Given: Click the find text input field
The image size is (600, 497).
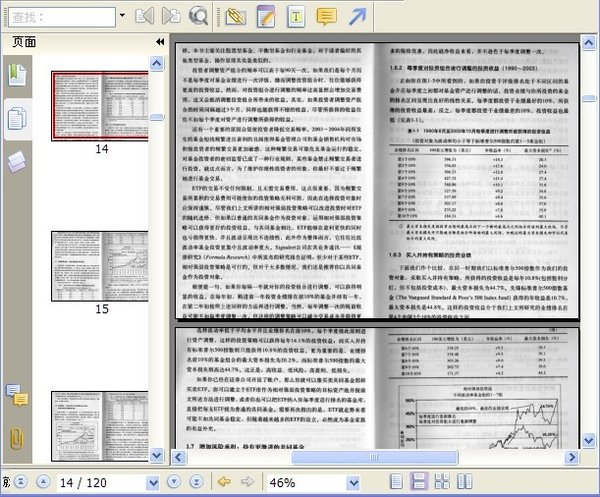Looking at the screenshot, I should tap(62, 17).
